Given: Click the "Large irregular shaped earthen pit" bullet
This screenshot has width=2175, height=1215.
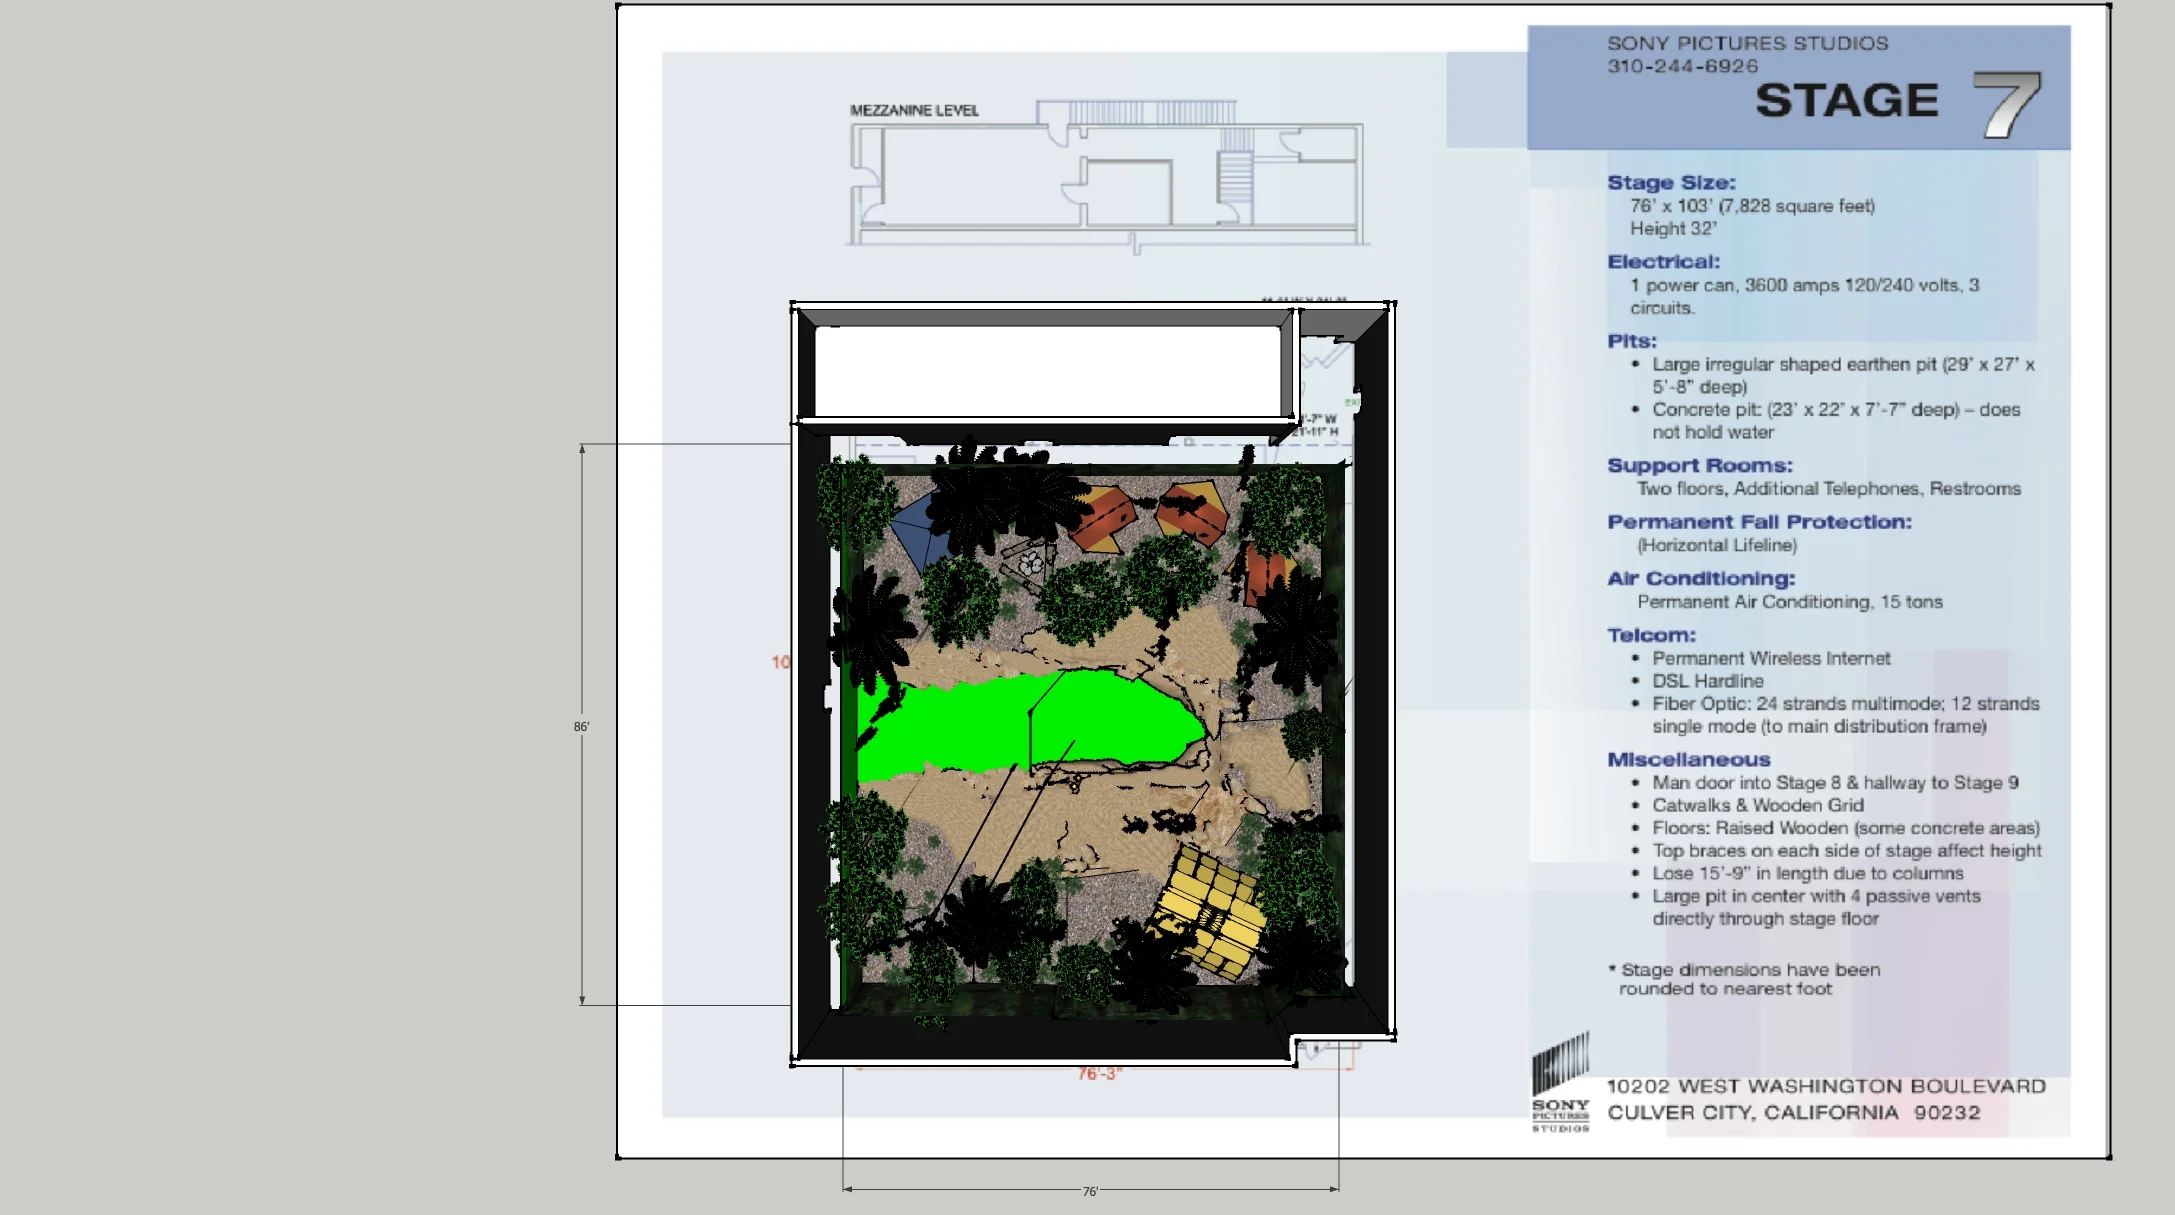Looking at the screenshot, I should [x=1843, y=375].
